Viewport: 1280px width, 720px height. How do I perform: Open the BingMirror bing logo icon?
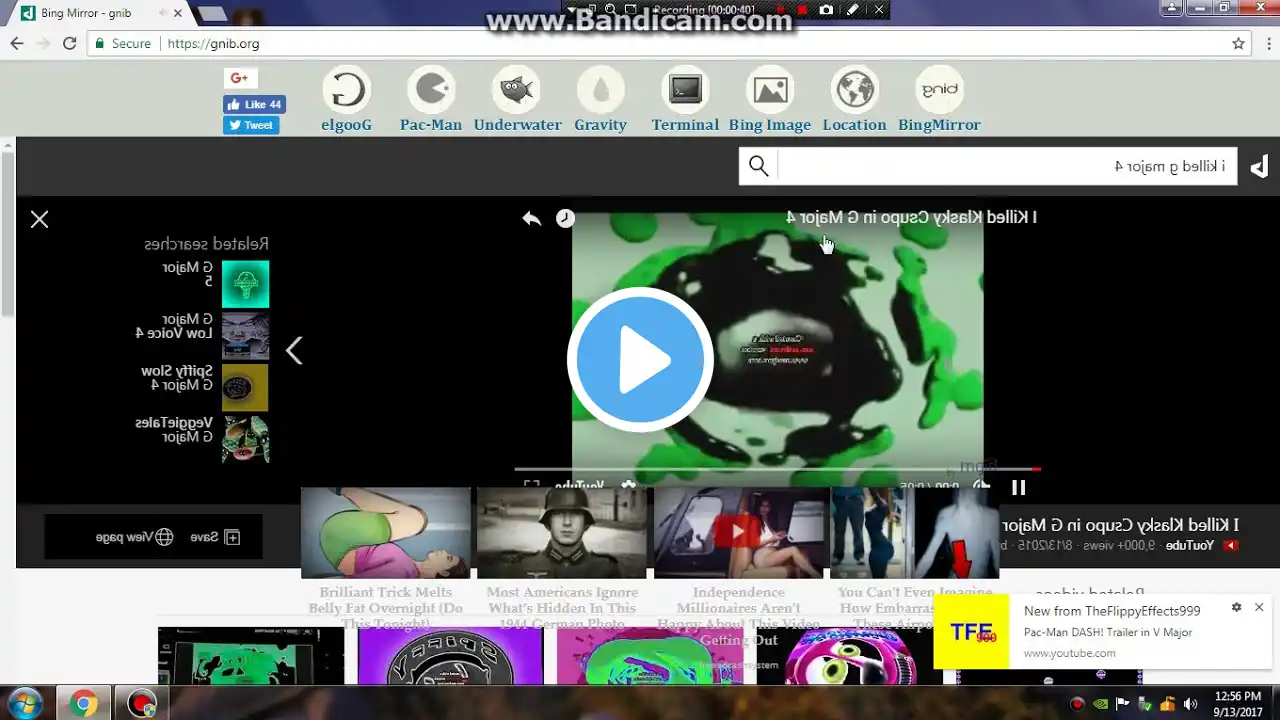[939, 91]
